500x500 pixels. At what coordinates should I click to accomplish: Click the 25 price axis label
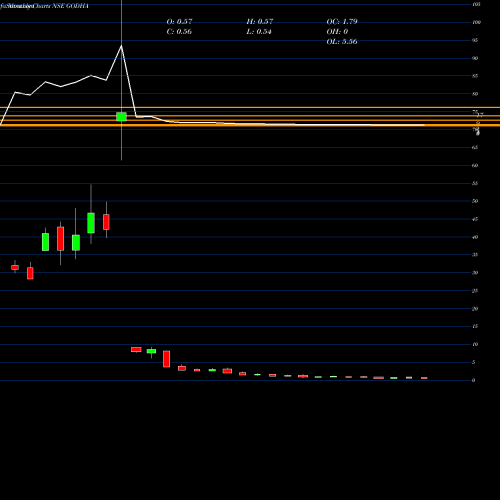click(x=475, y=291)
